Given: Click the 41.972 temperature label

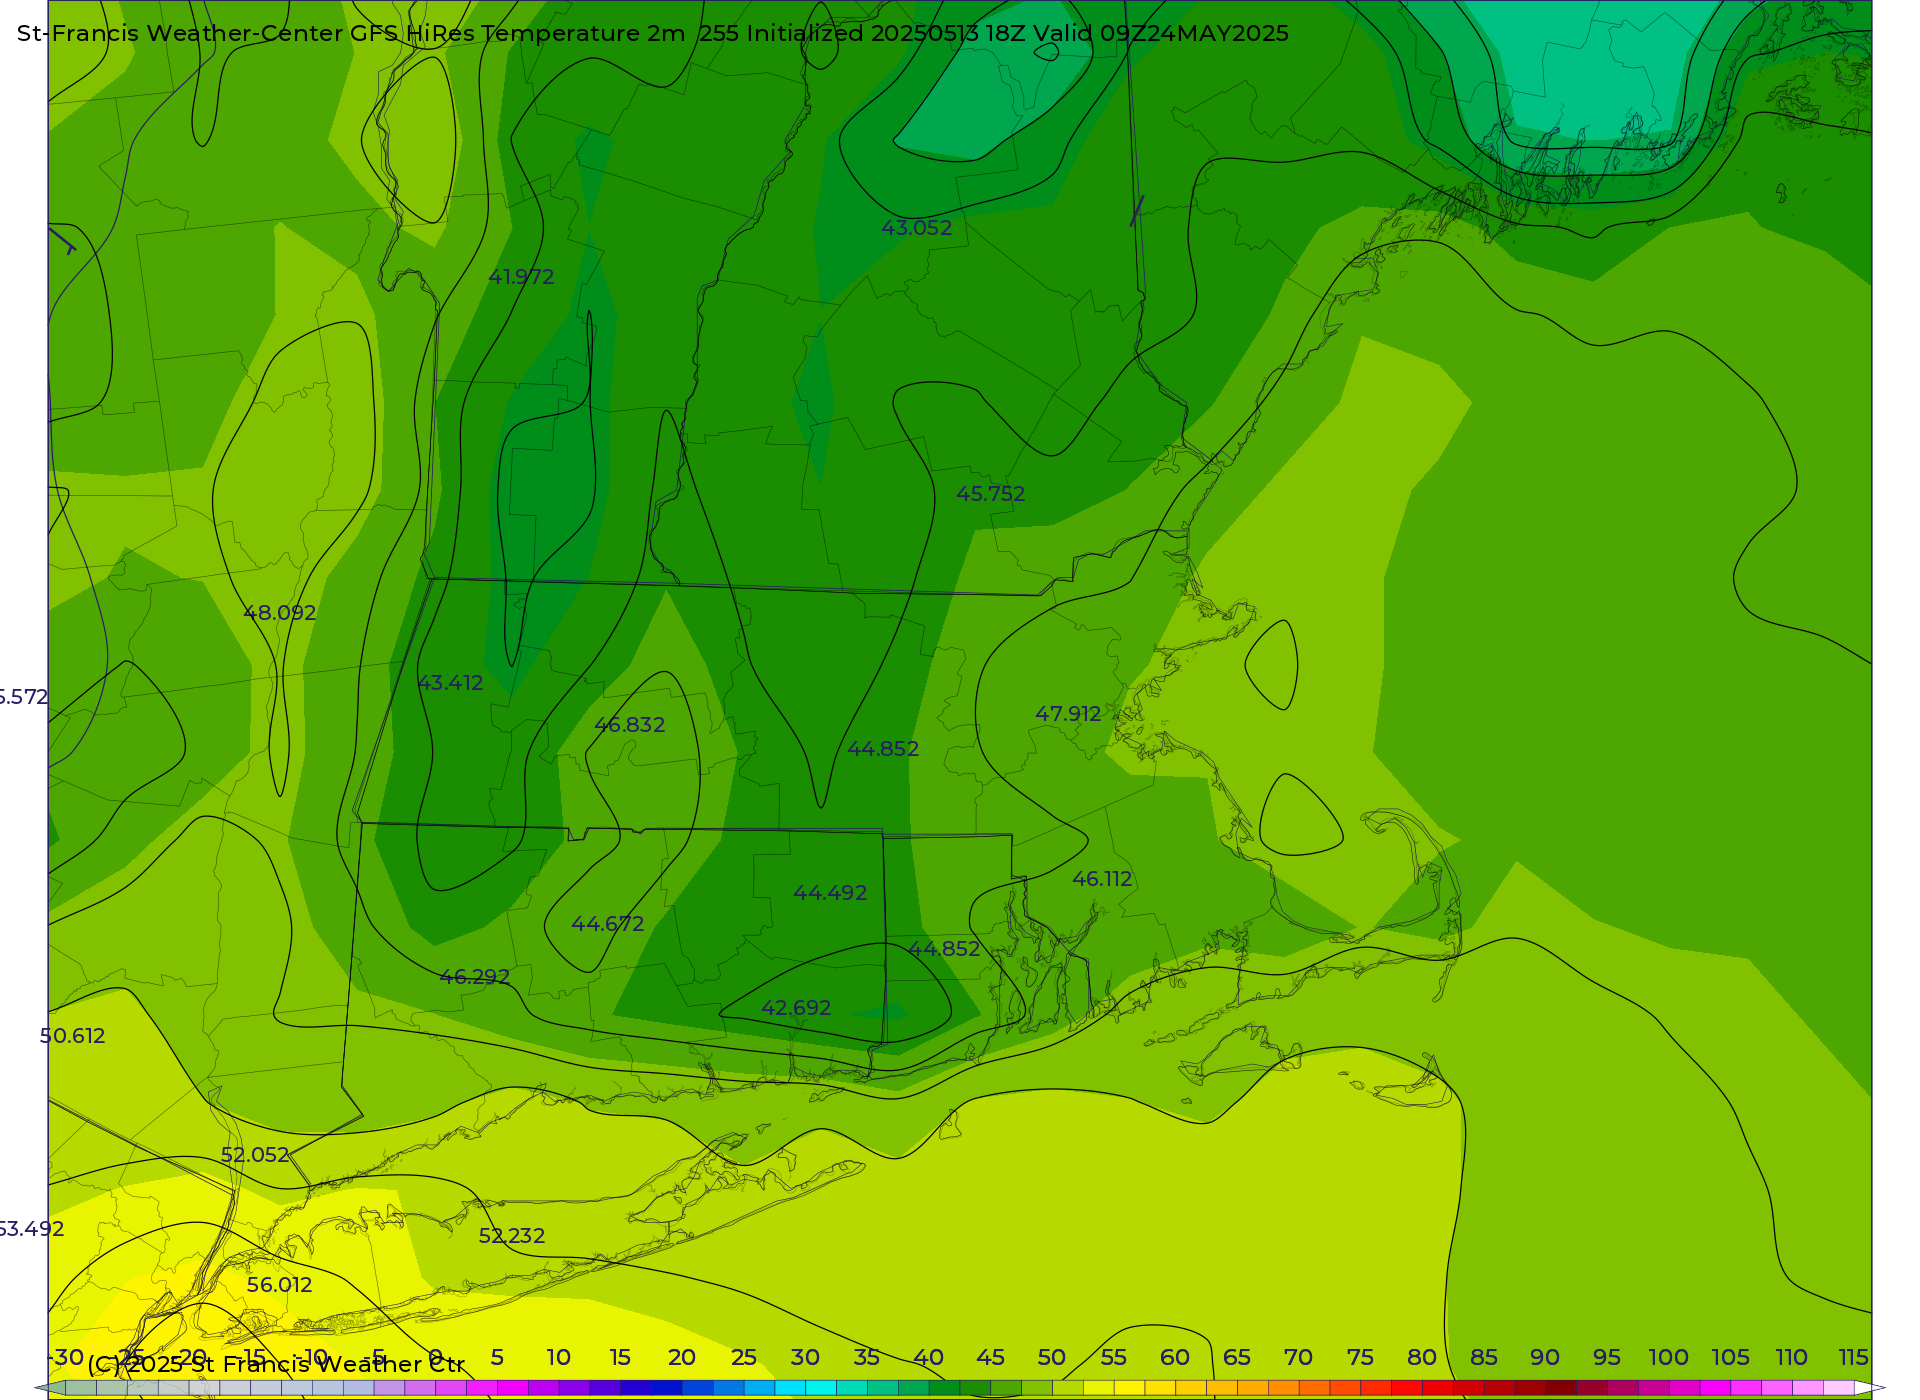Looking at the screenshot, I should (521, 277).
